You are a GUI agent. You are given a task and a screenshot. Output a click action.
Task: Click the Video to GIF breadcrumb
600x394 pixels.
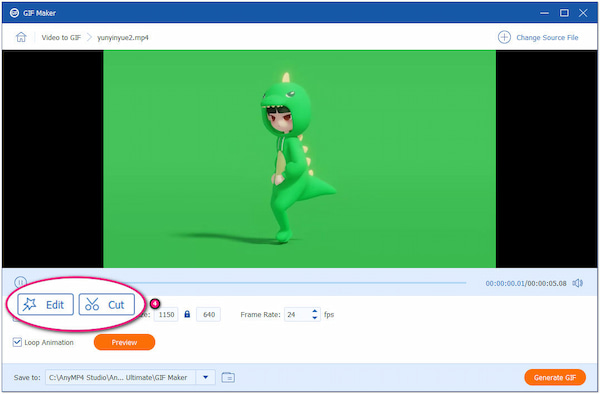click(x=61, y=37)
